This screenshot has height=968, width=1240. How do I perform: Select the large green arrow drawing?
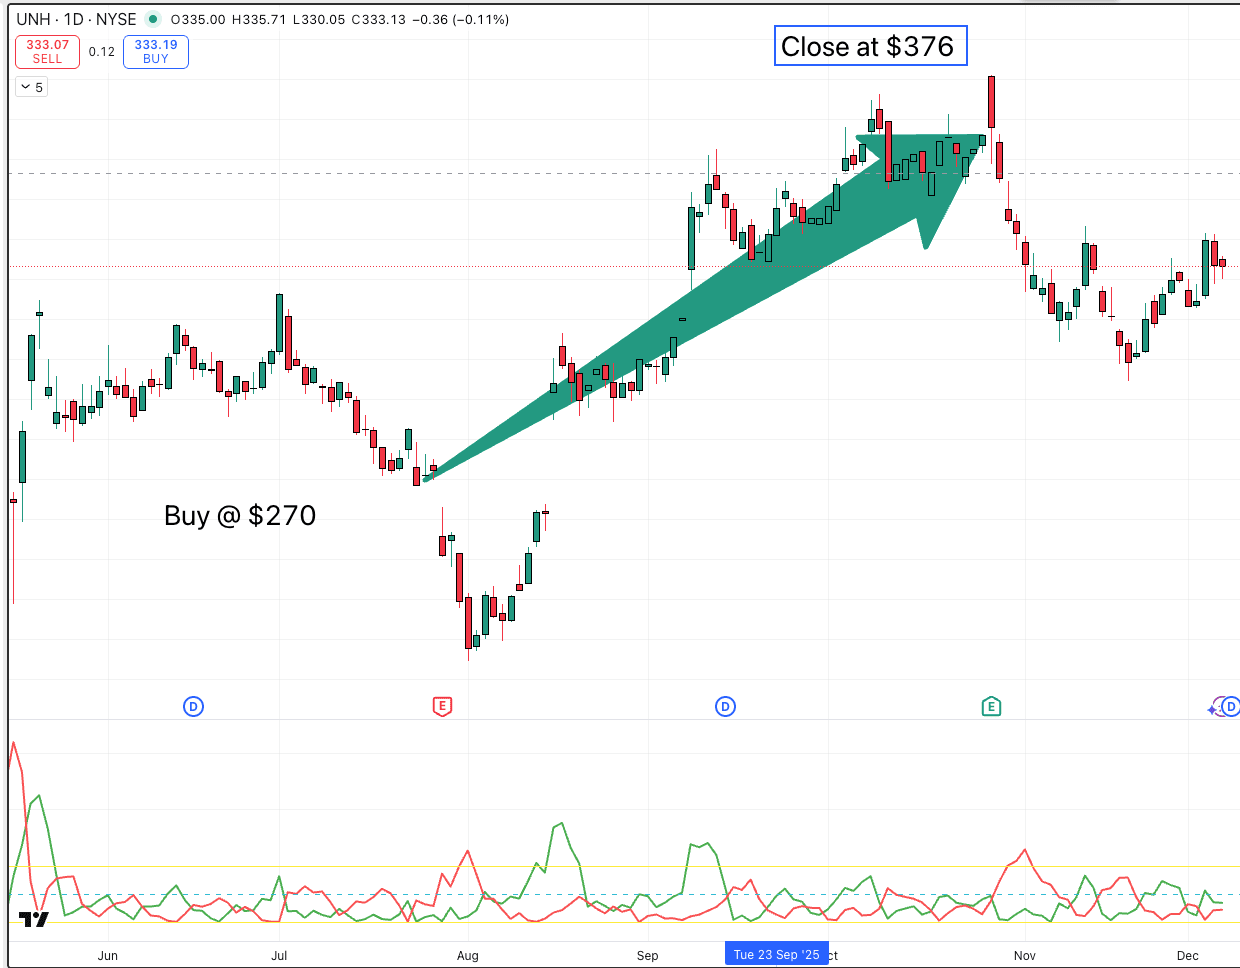point(700,300)
